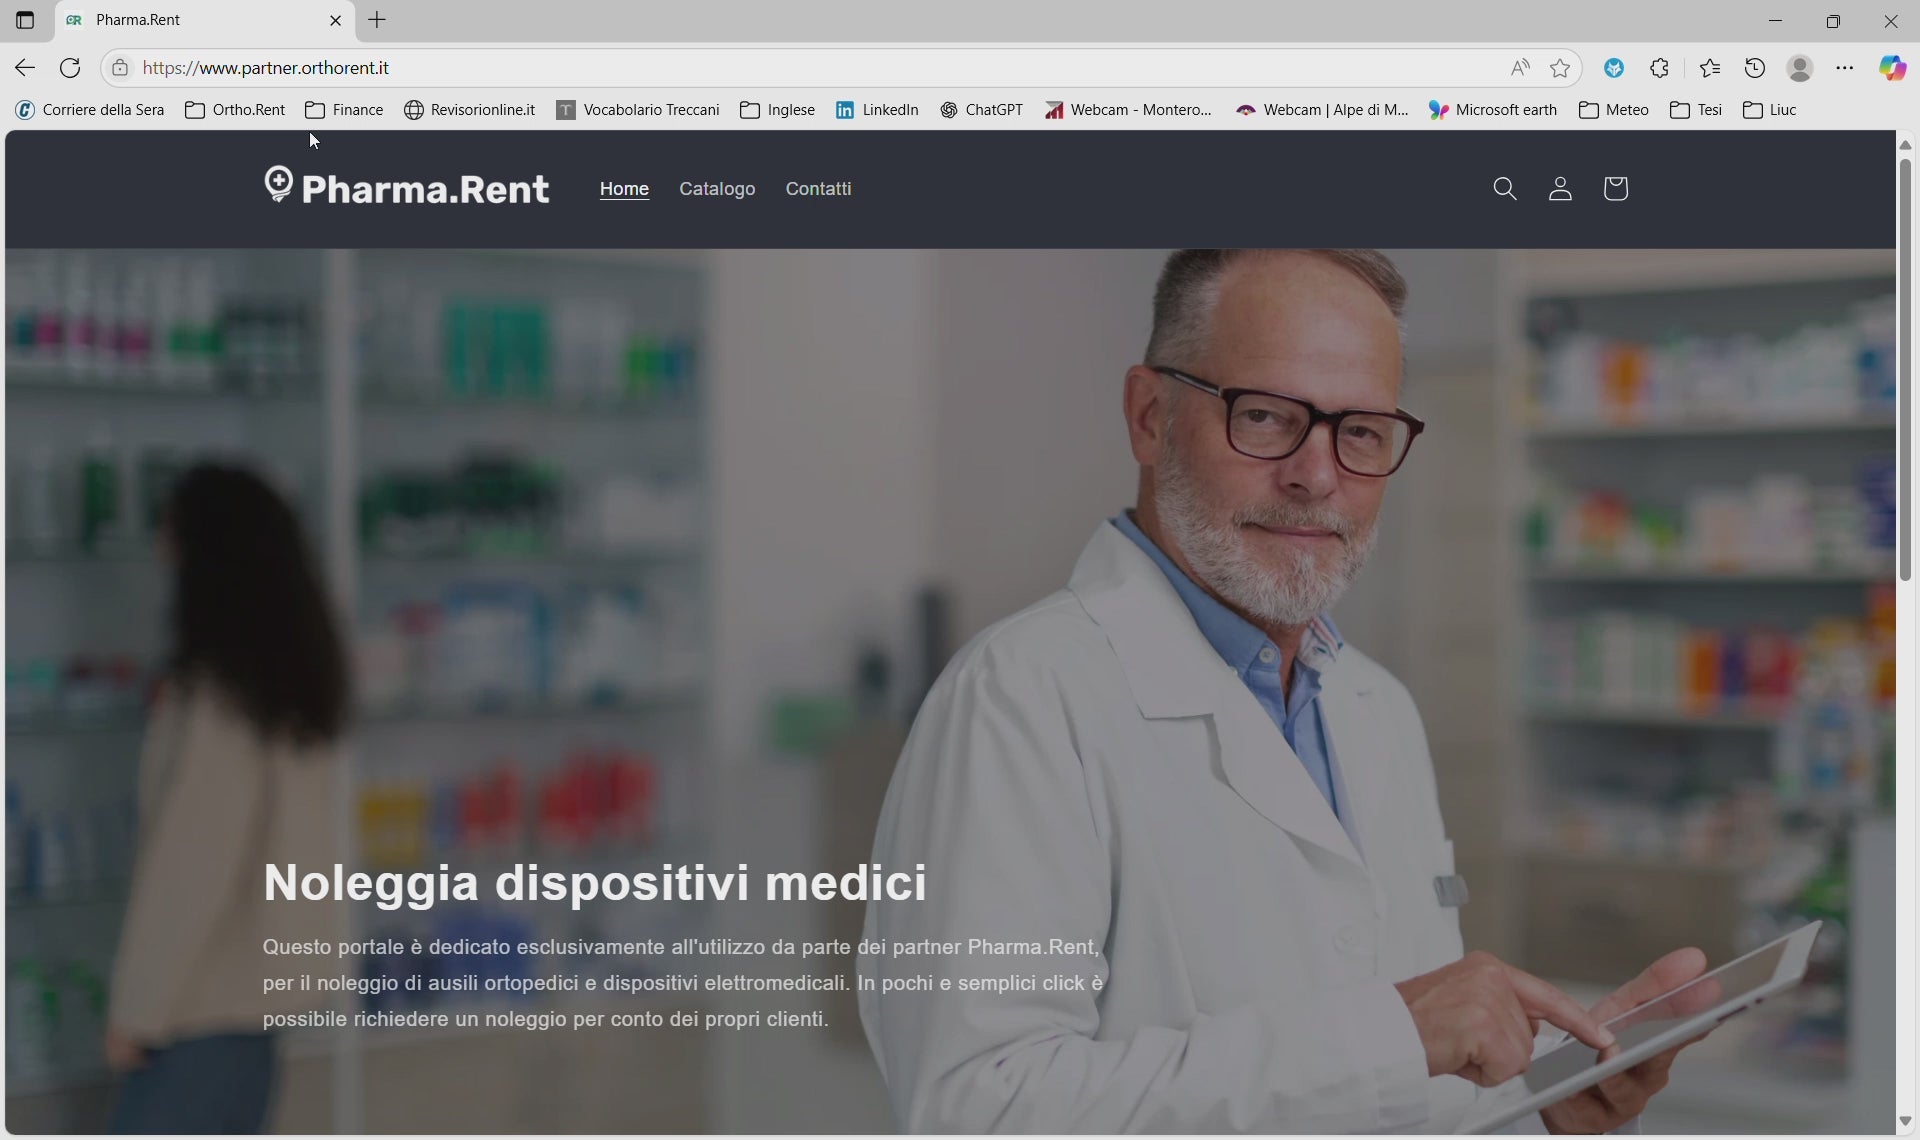Expand the Meteo bookmarks folder
The width and height of the screenshot is (1920, 1140).
click(x=1614, y=110)
